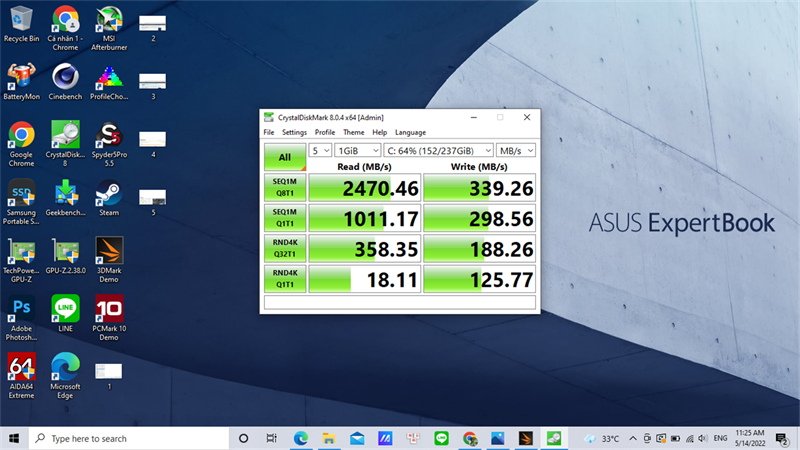
Task: Open the Profile menu in CrystalDiskMark
Action: click(324, 132)
